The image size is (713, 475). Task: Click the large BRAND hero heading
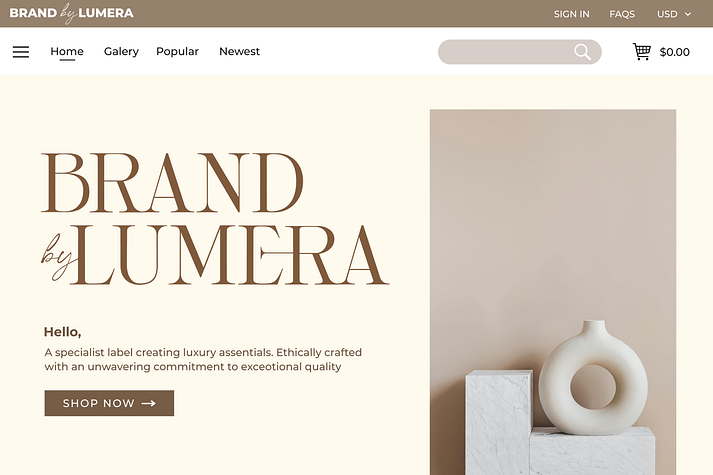pyautogui.click(x=172, y=183)
